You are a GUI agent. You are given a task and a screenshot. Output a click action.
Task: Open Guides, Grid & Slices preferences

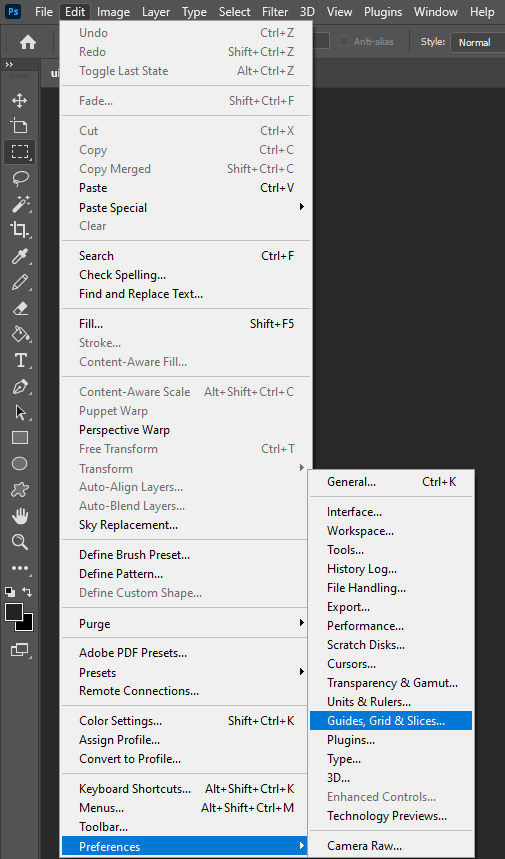(x=391, y=721)
